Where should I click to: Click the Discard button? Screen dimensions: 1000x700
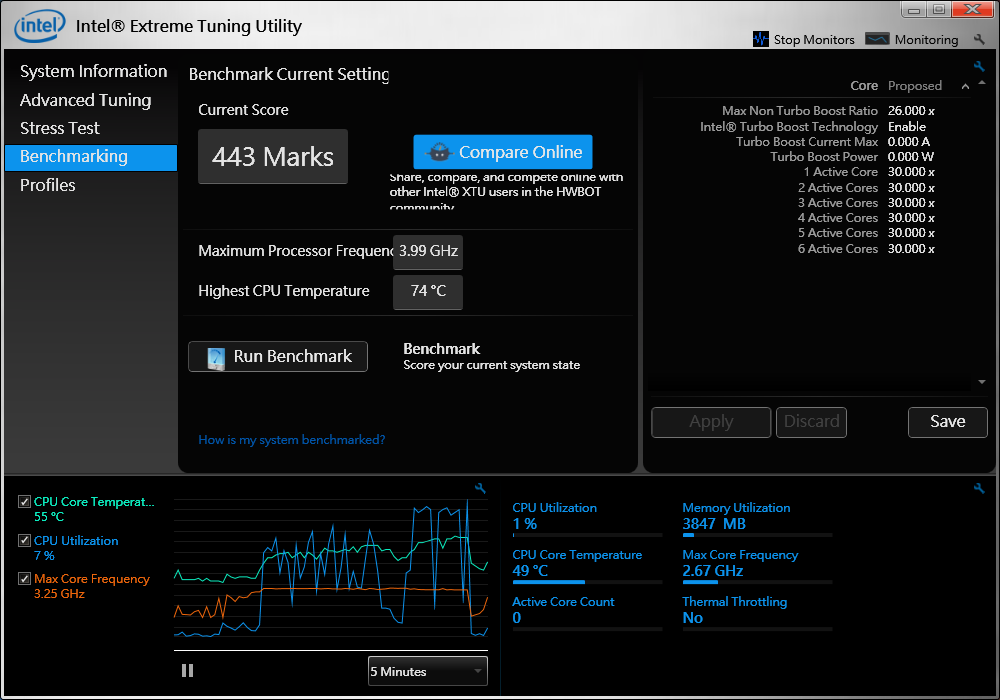[811, 422]
